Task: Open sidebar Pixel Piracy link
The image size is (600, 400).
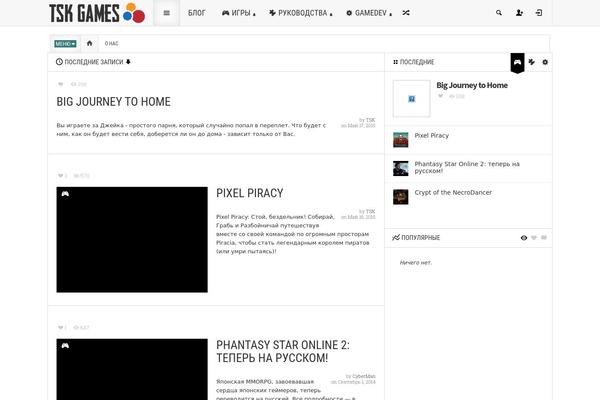Action: click(432, 136)
